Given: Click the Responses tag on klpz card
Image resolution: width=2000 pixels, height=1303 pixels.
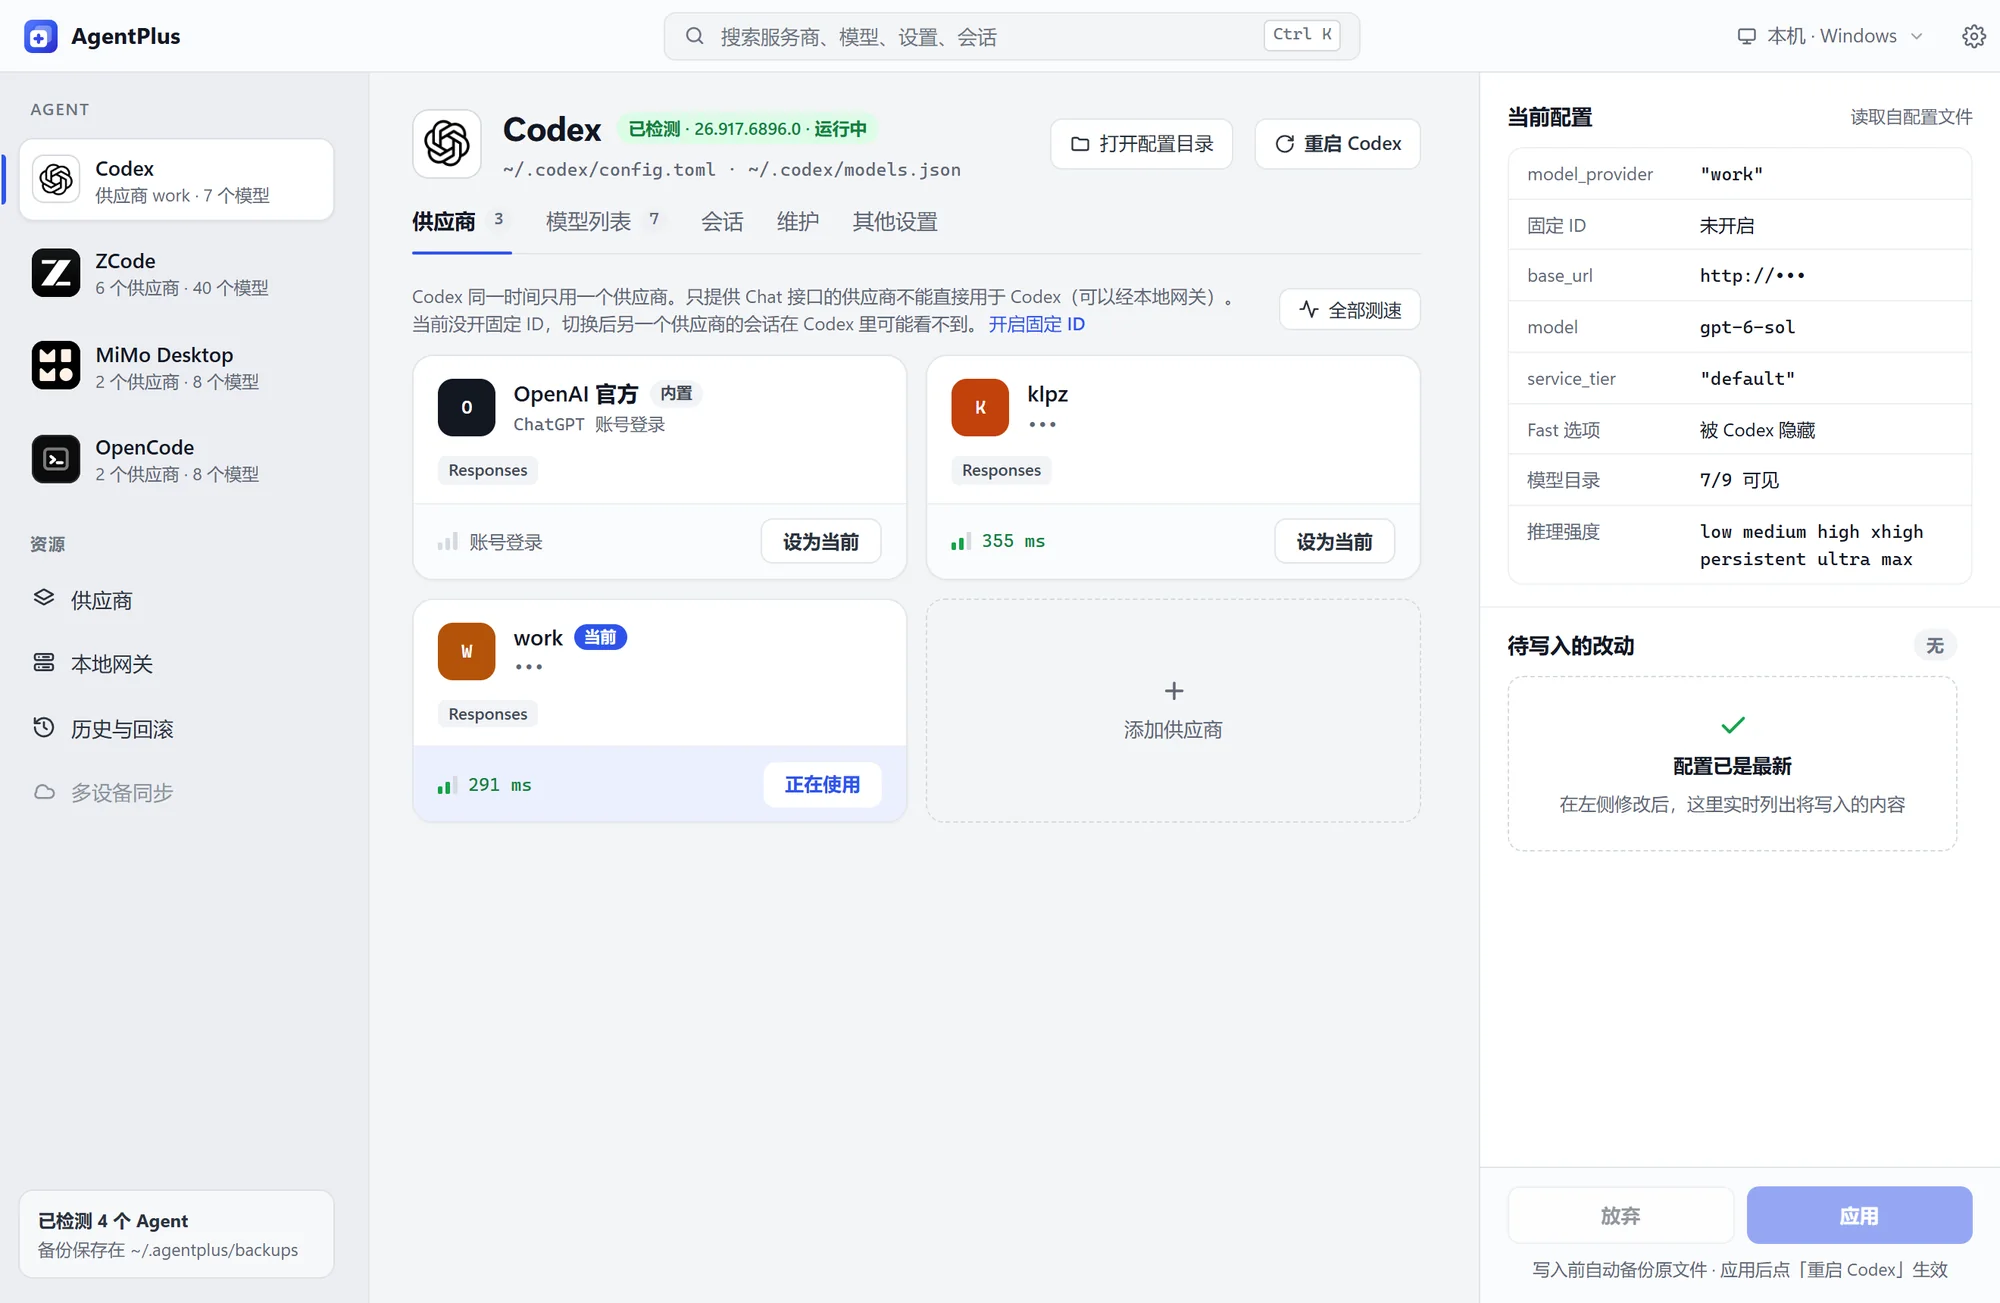Looking at the screenshot, I should (1001, 470).
